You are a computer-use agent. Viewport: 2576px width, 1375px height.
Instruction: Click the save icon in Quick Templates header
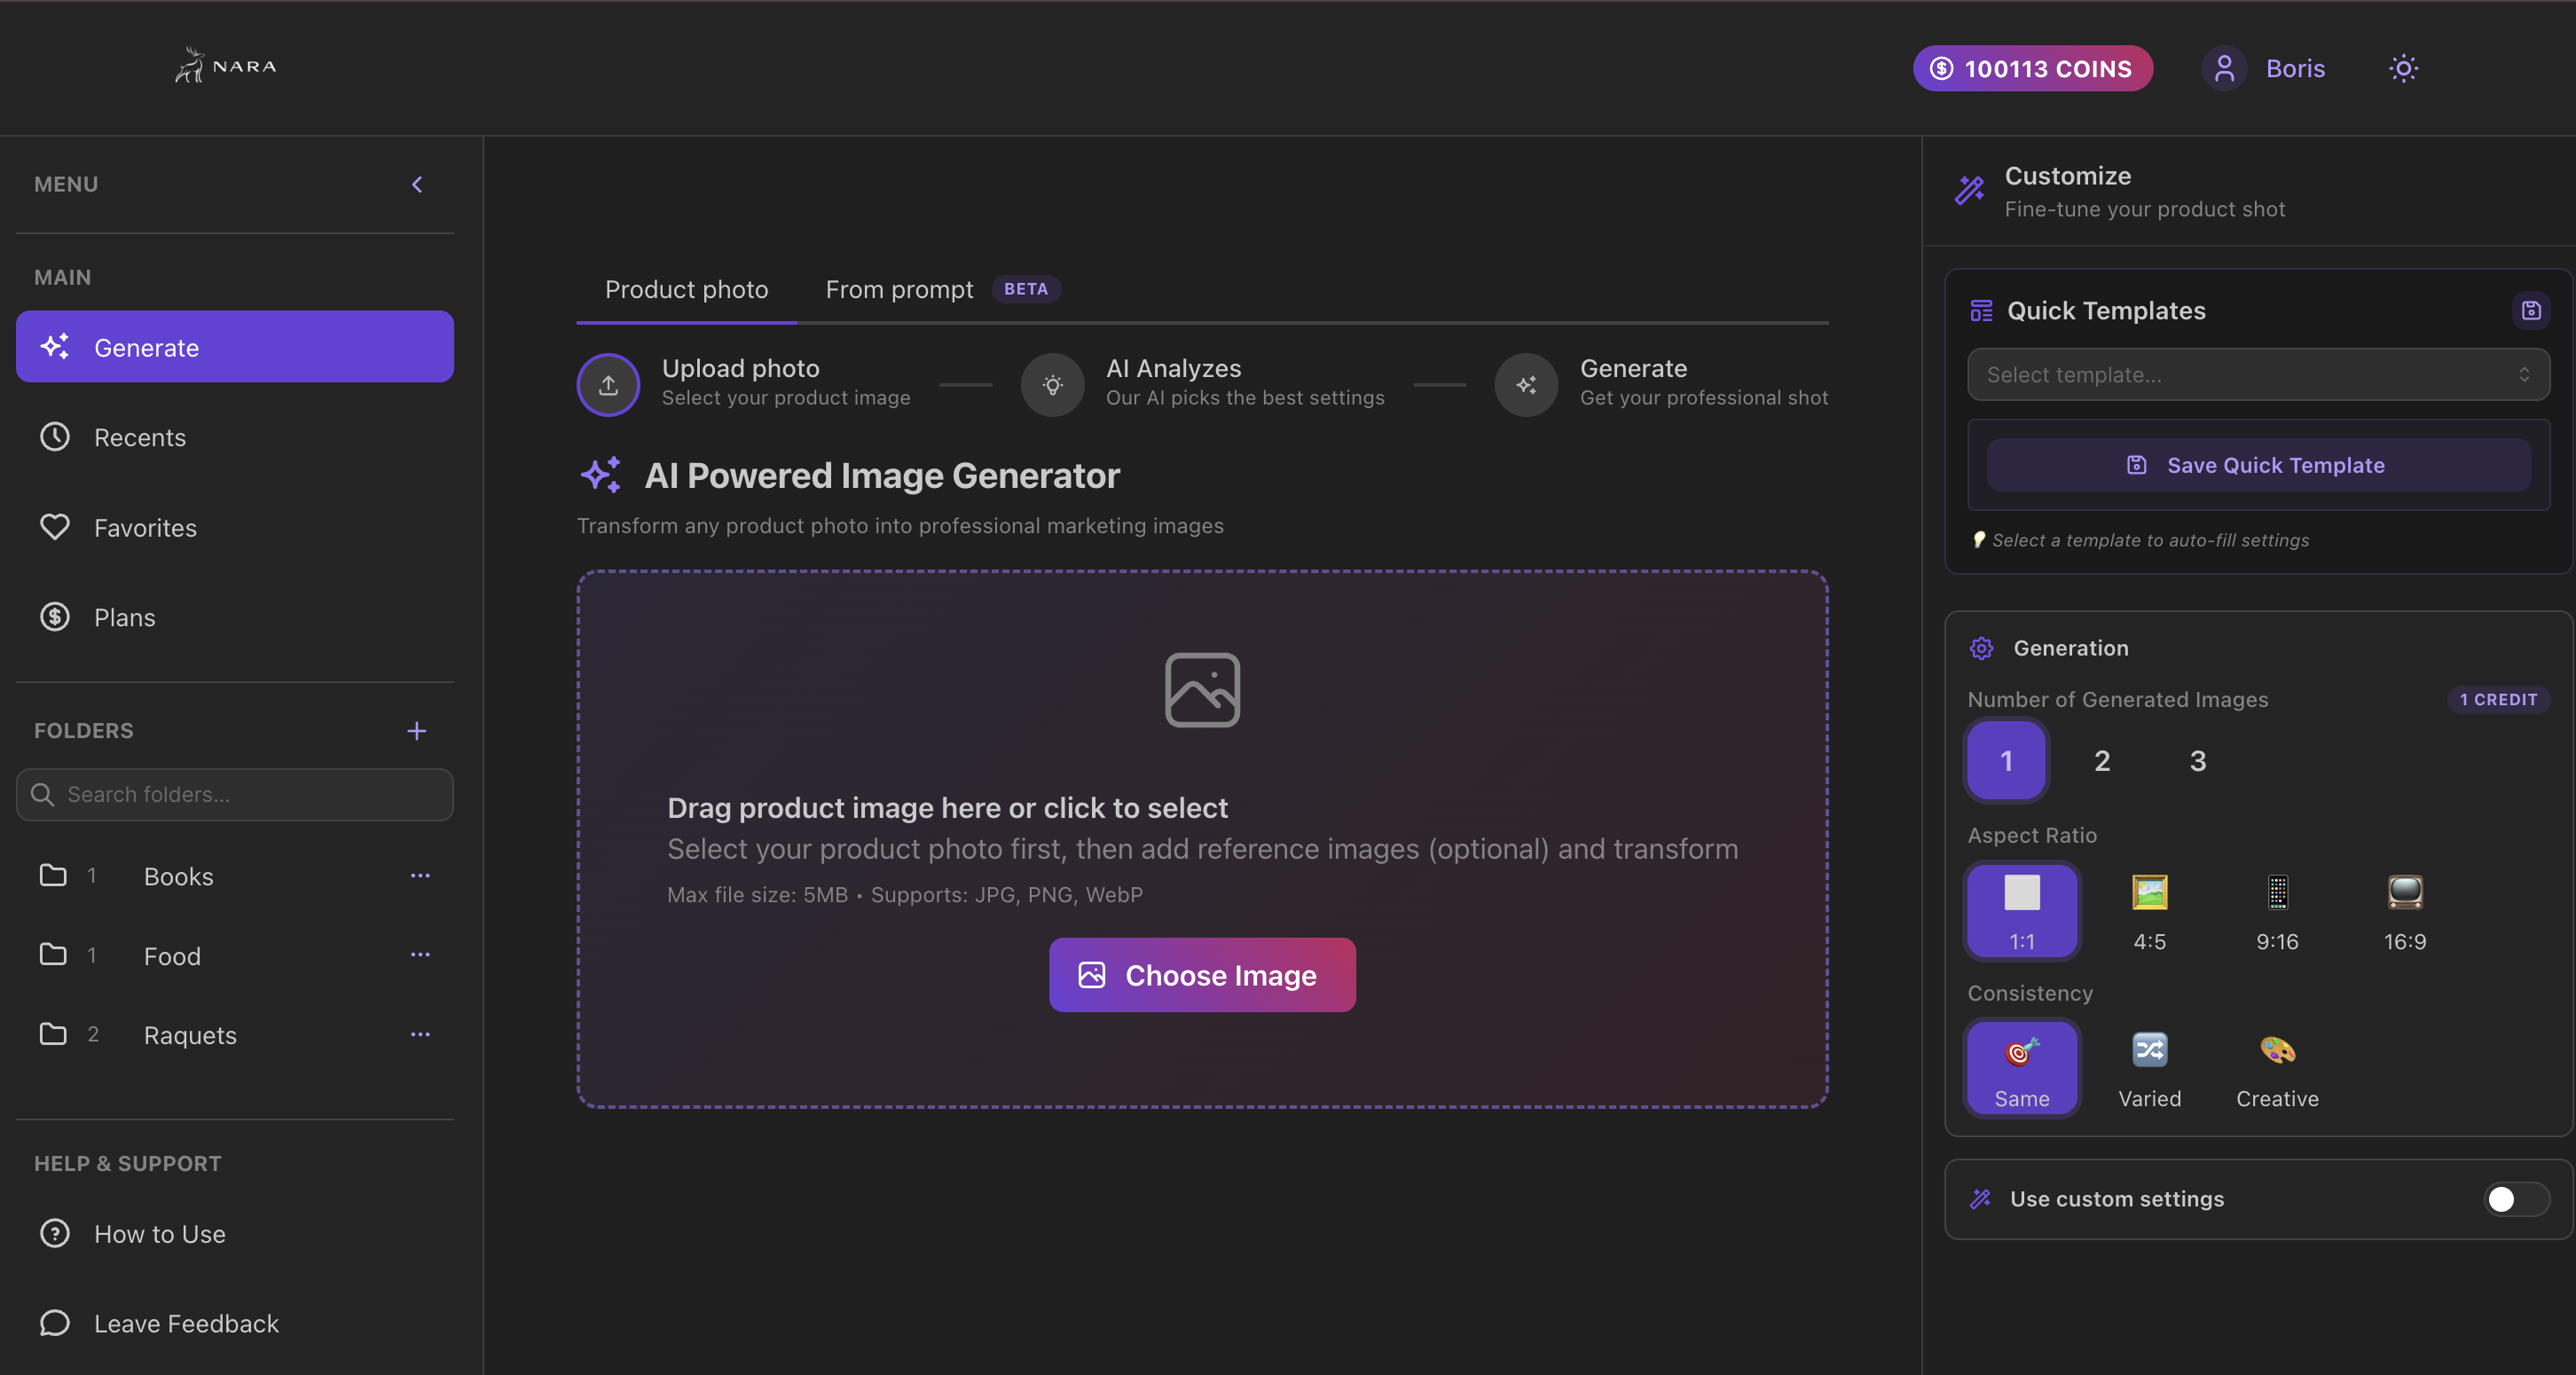[2530, 311]
